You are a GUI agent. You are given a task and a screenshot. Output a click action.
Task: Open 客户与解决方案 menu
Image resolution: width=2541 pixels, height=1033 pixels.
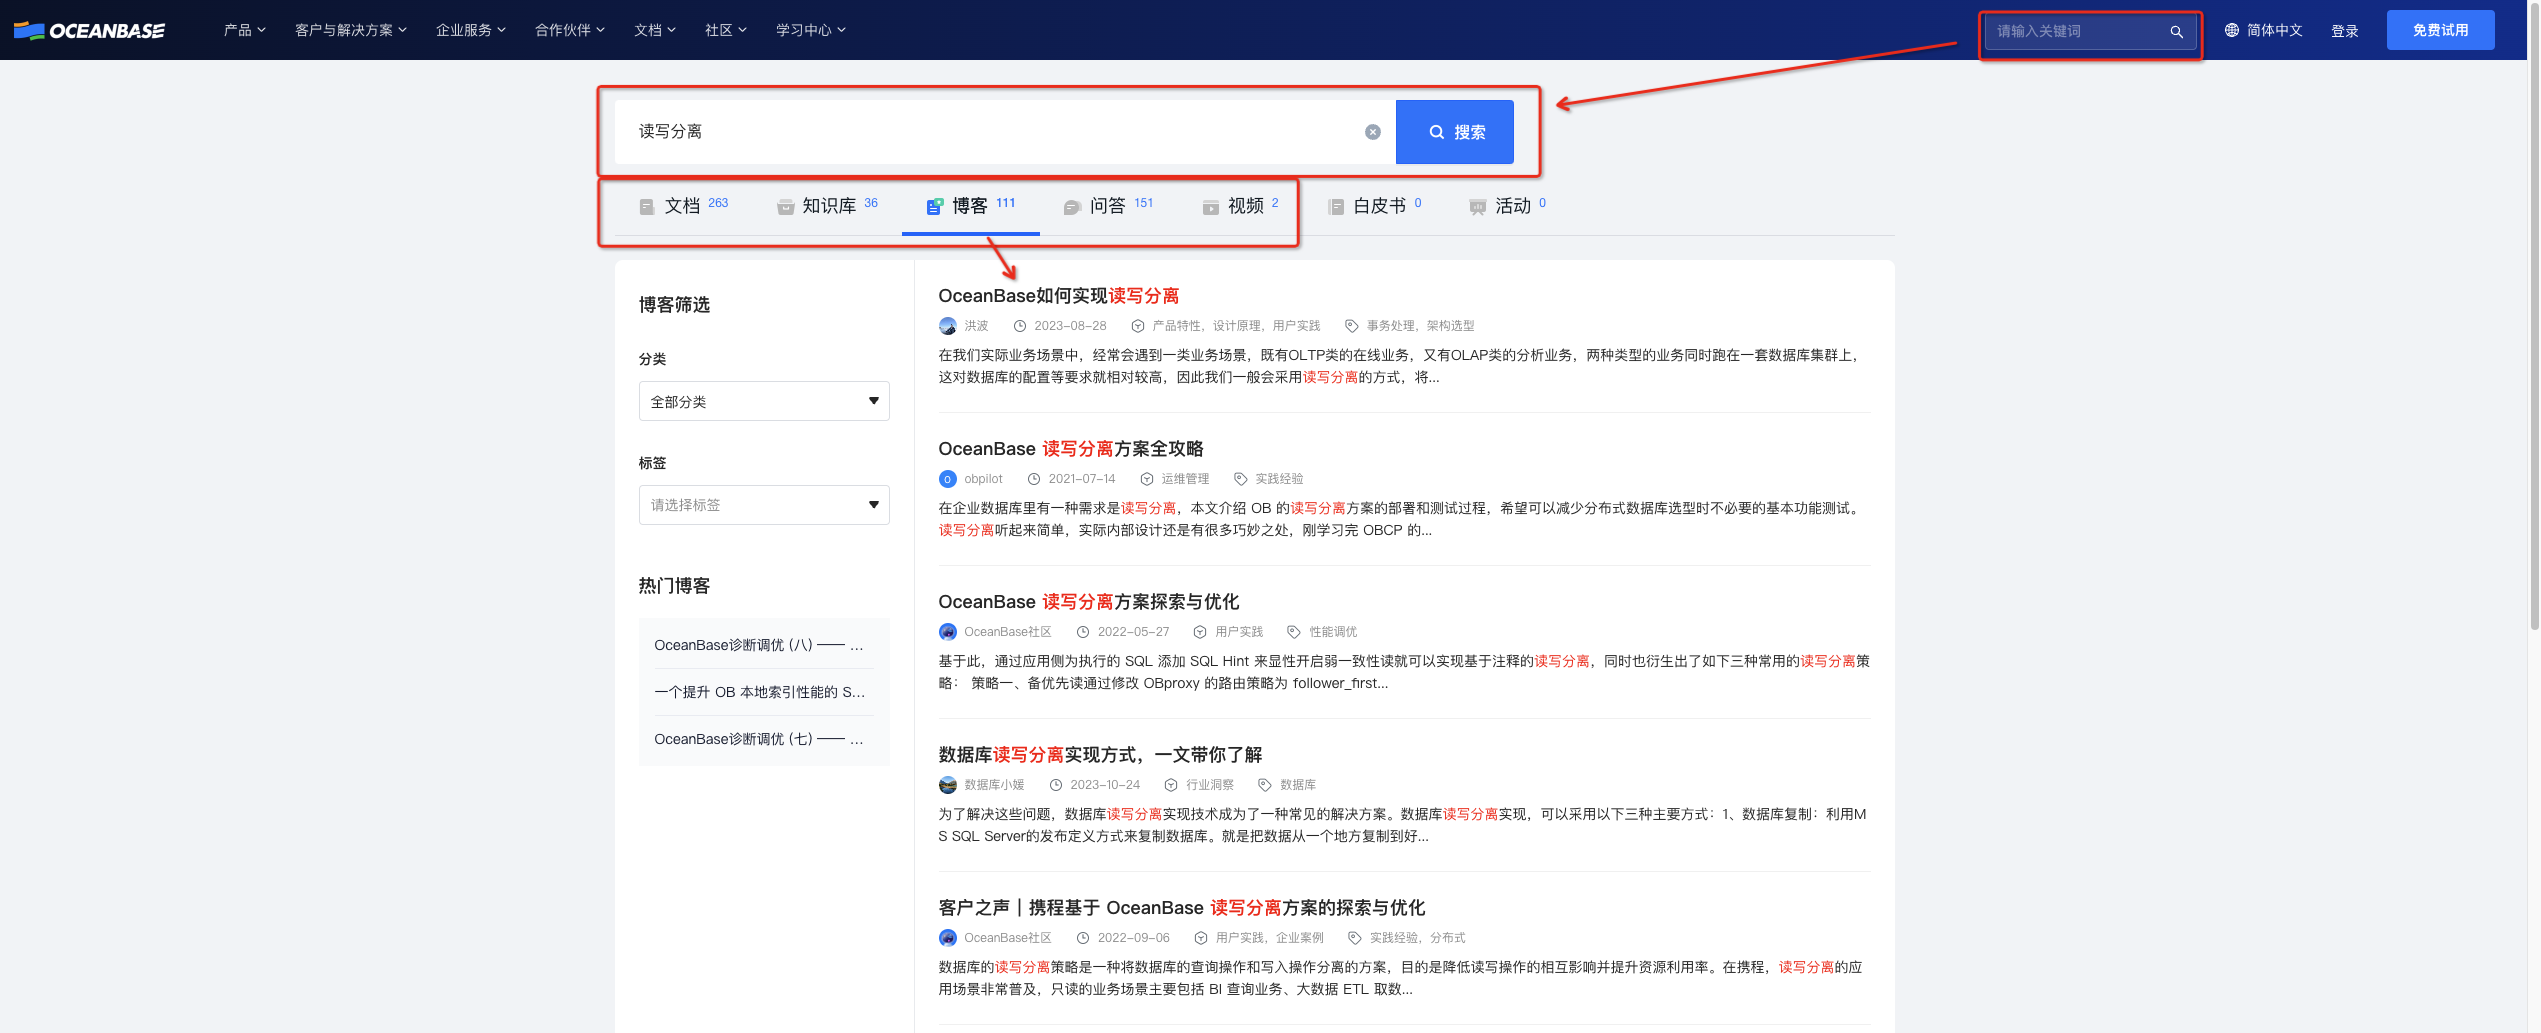pyautogui.click(x=351, y=30)
